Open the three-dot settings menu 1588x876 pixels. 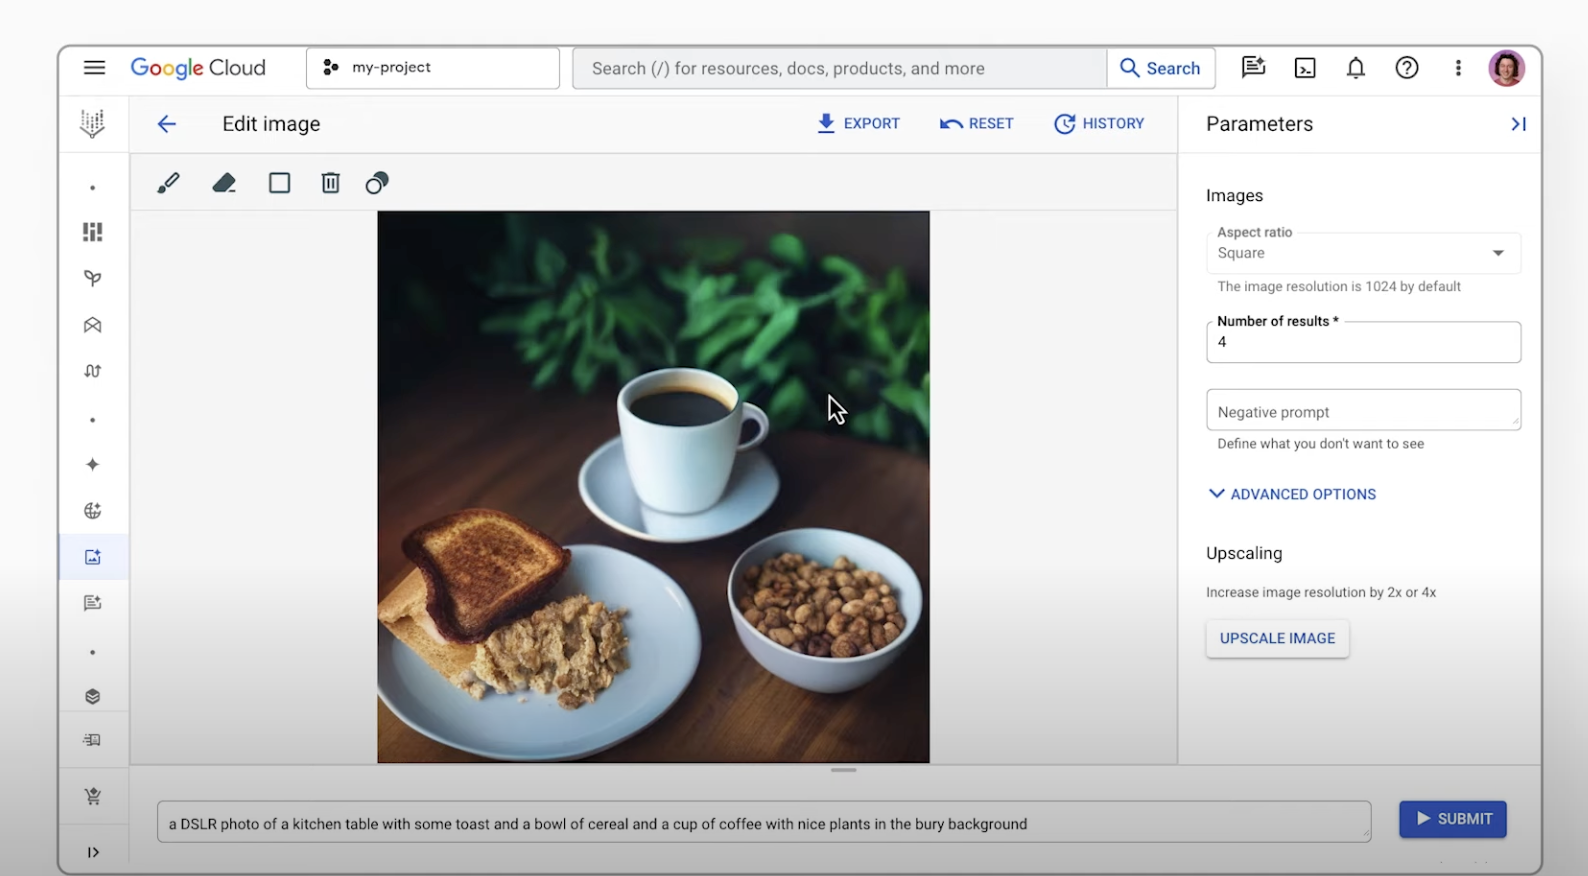pos(1458,68)
